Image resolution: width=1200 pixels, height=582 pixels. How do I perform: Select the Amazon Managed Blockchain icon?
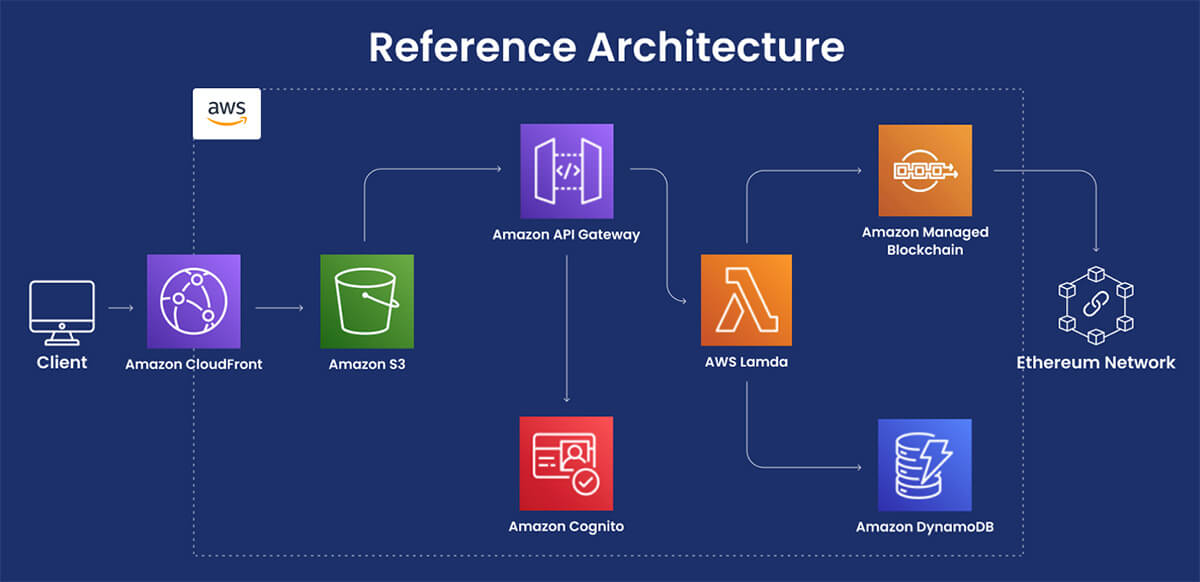pyautogui.click(x=925, y=171)
